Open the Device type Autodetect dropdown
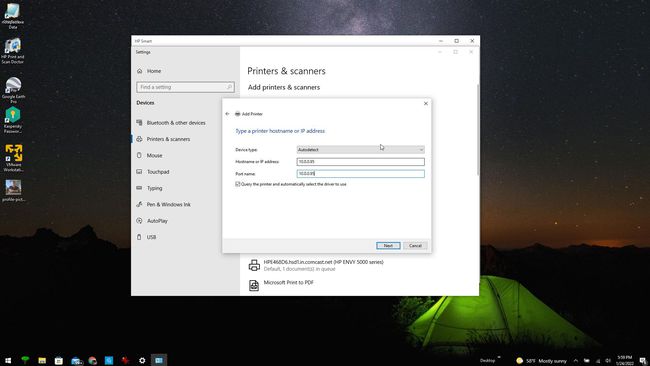This screenshot has height=366, width=650. (360, 150)
